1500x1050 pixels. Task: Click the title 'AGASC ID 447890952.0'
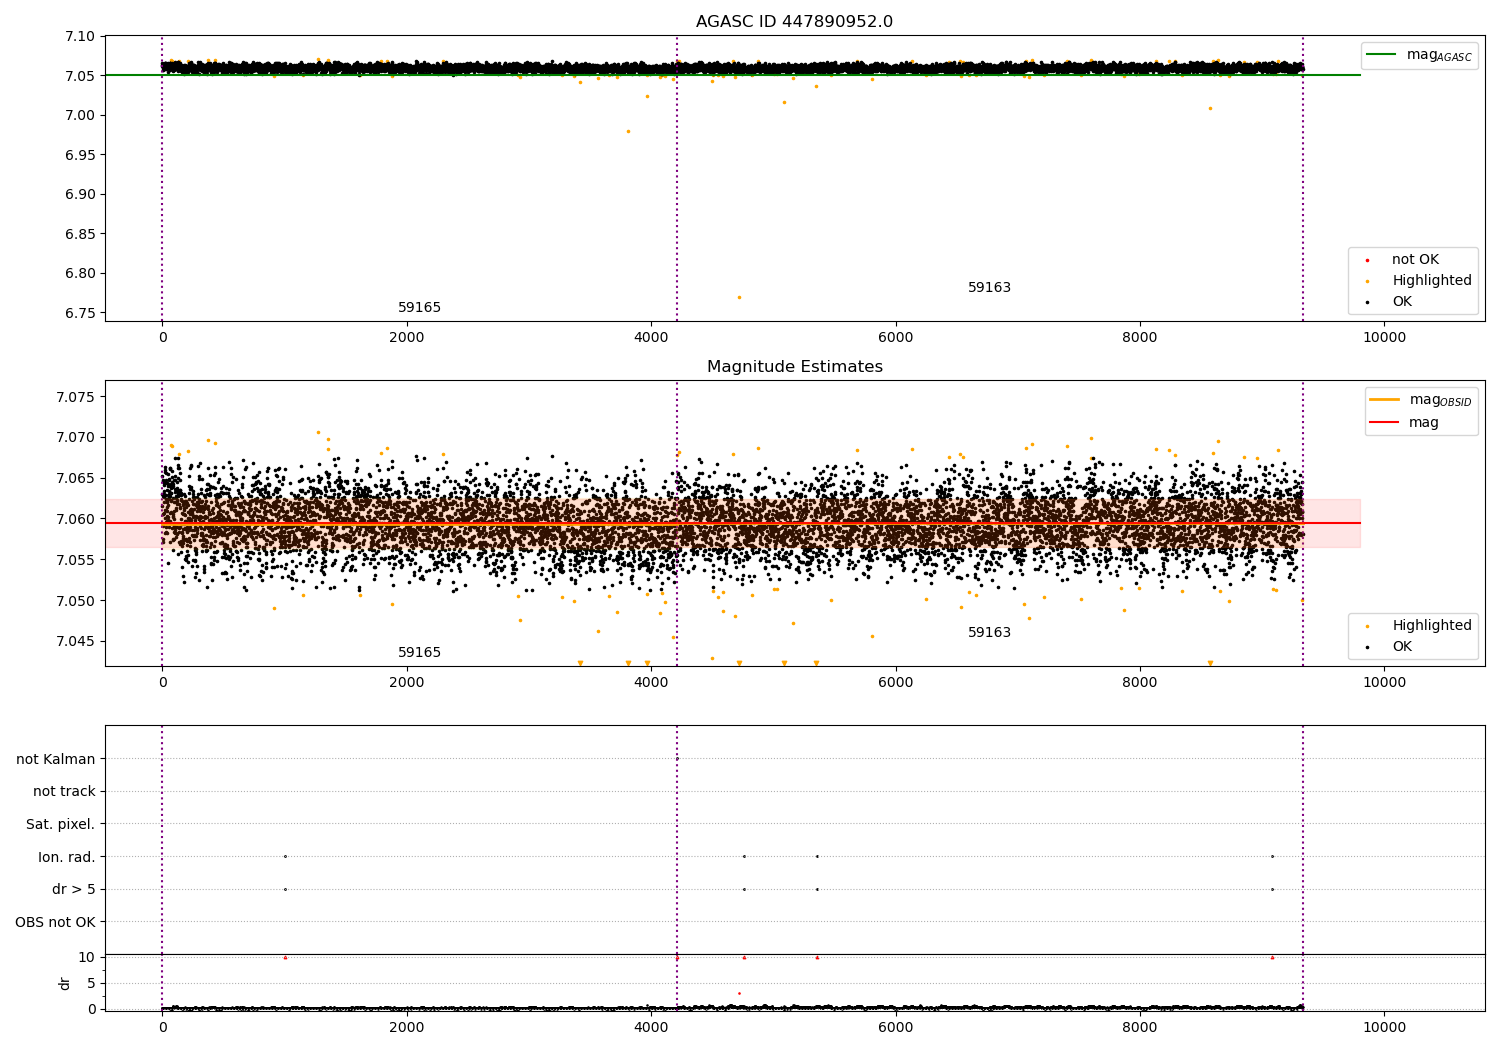794,22
